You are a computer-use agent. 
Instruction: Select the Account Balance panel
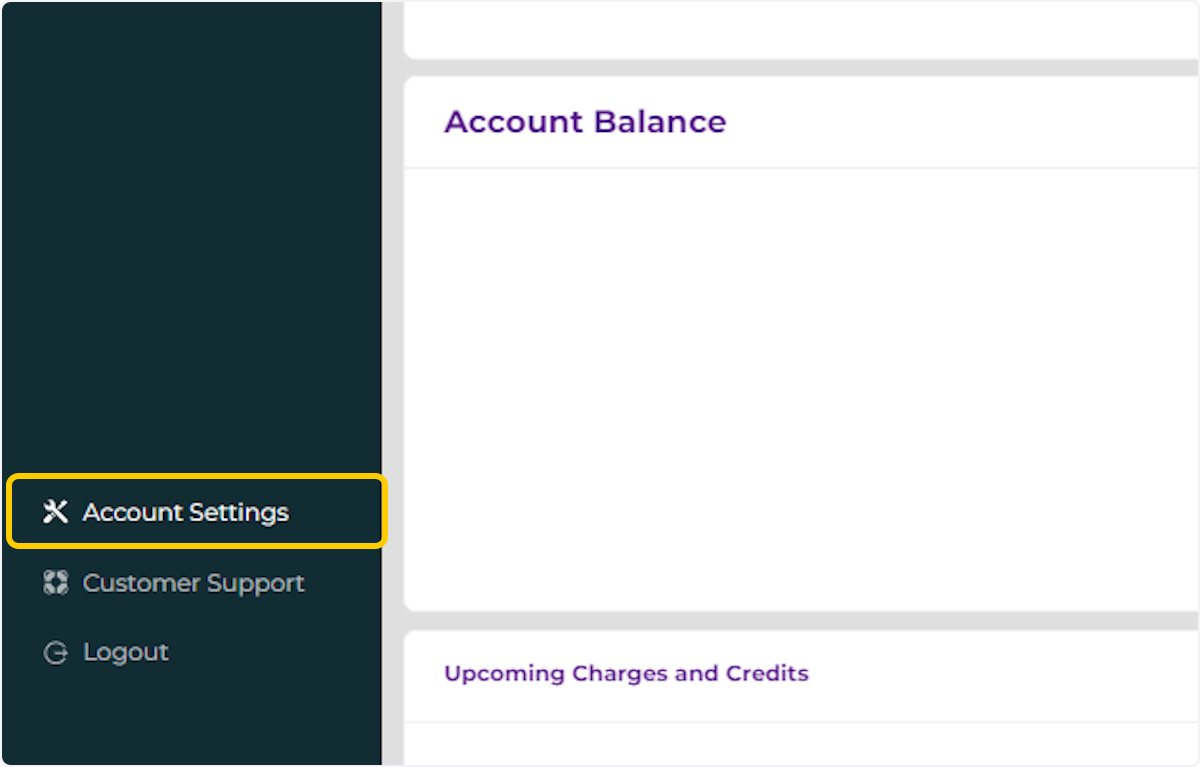pyautogui.click(x=800, y=300)
